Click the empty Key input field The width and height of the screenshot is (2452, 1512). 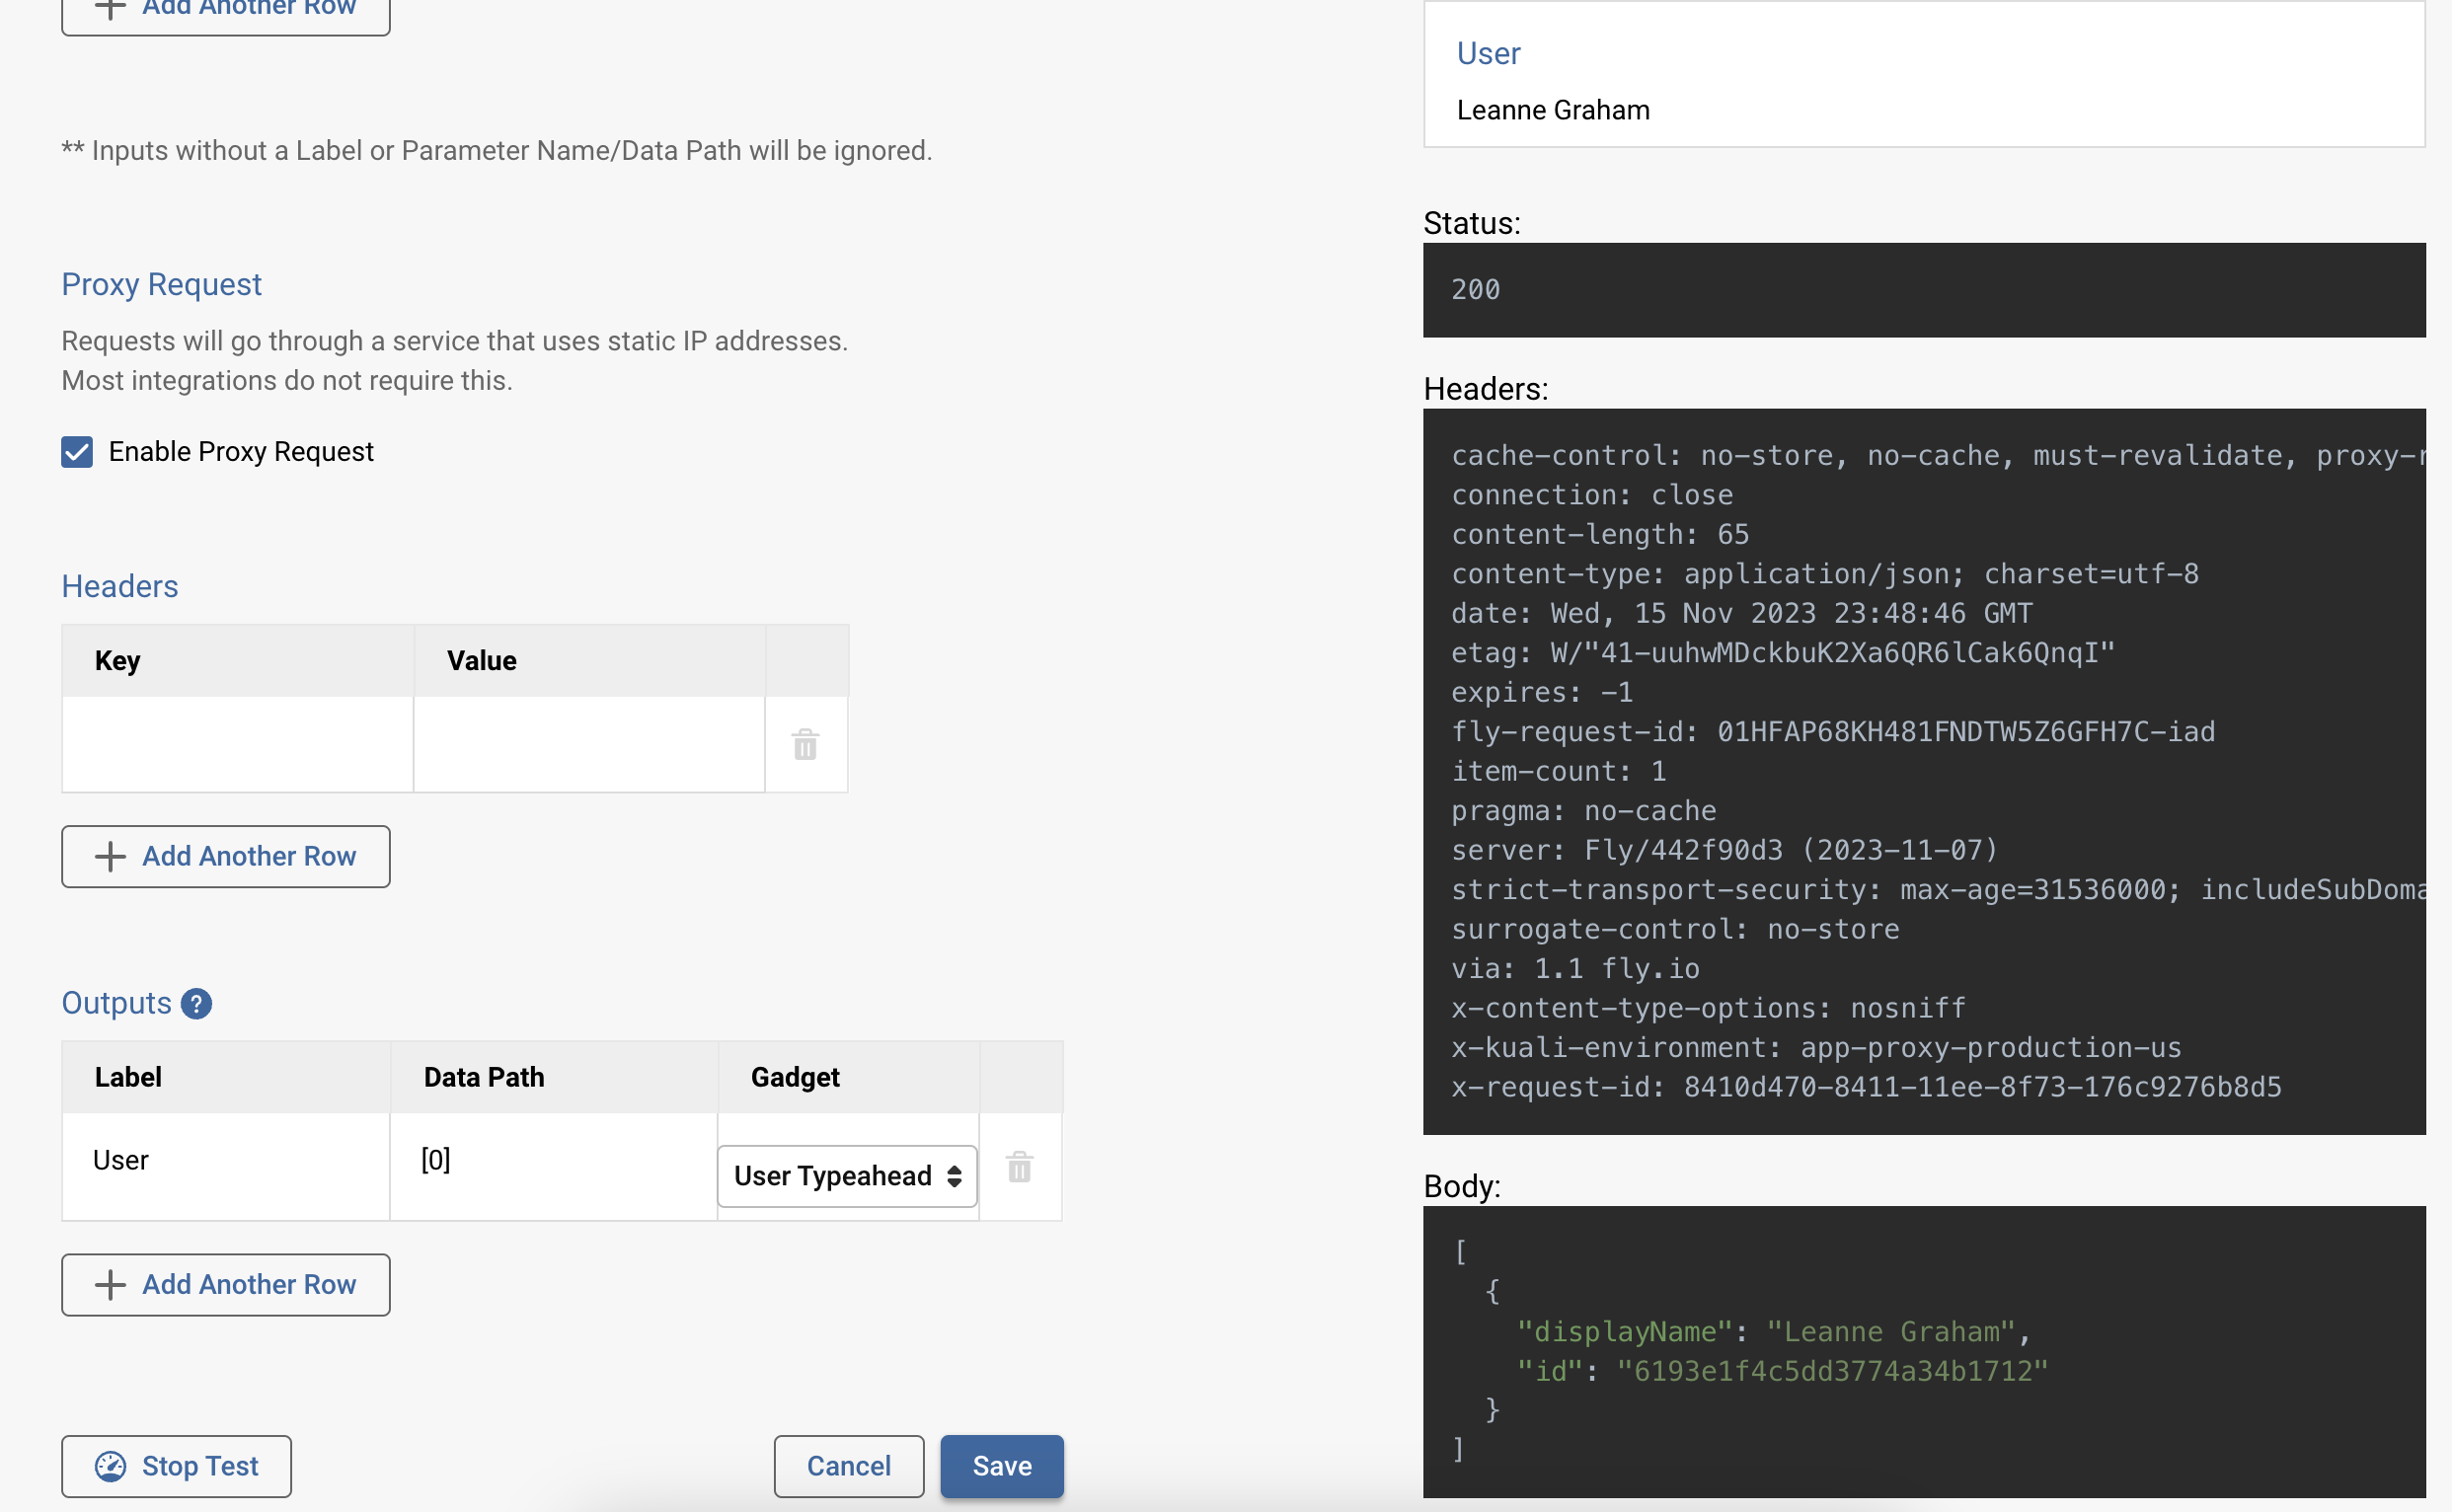point(237,744)
